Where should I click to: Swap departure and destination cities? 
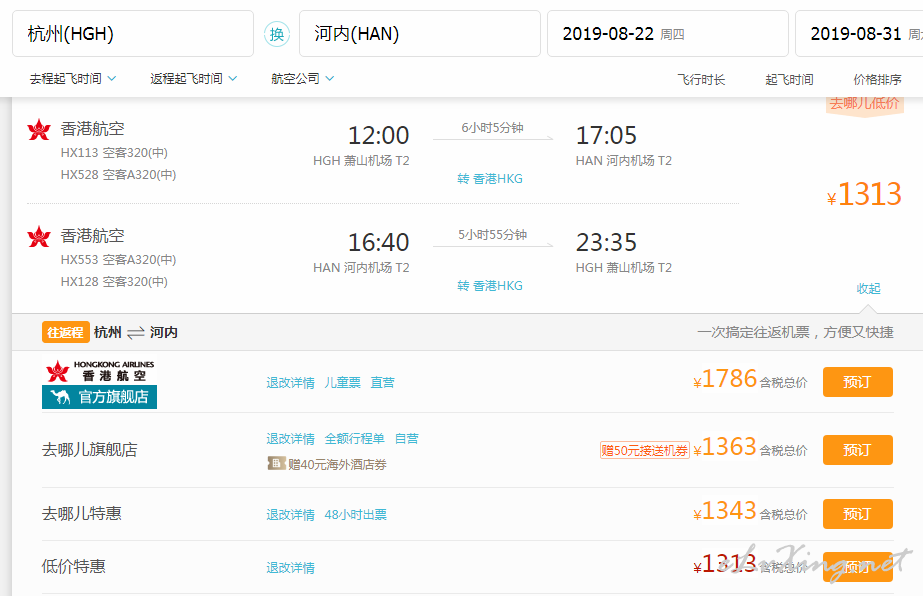pyautogui.click(x=277, y=34)
